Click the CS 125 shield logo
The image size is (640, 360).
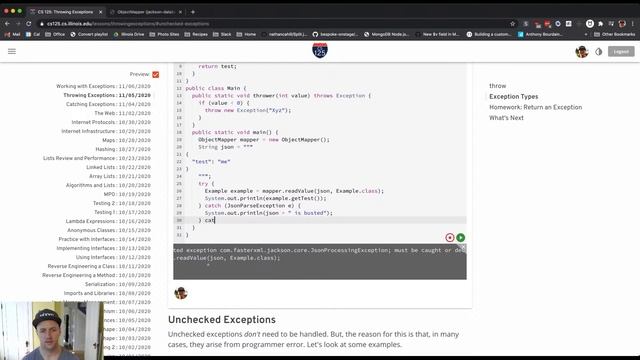[320, 51]
